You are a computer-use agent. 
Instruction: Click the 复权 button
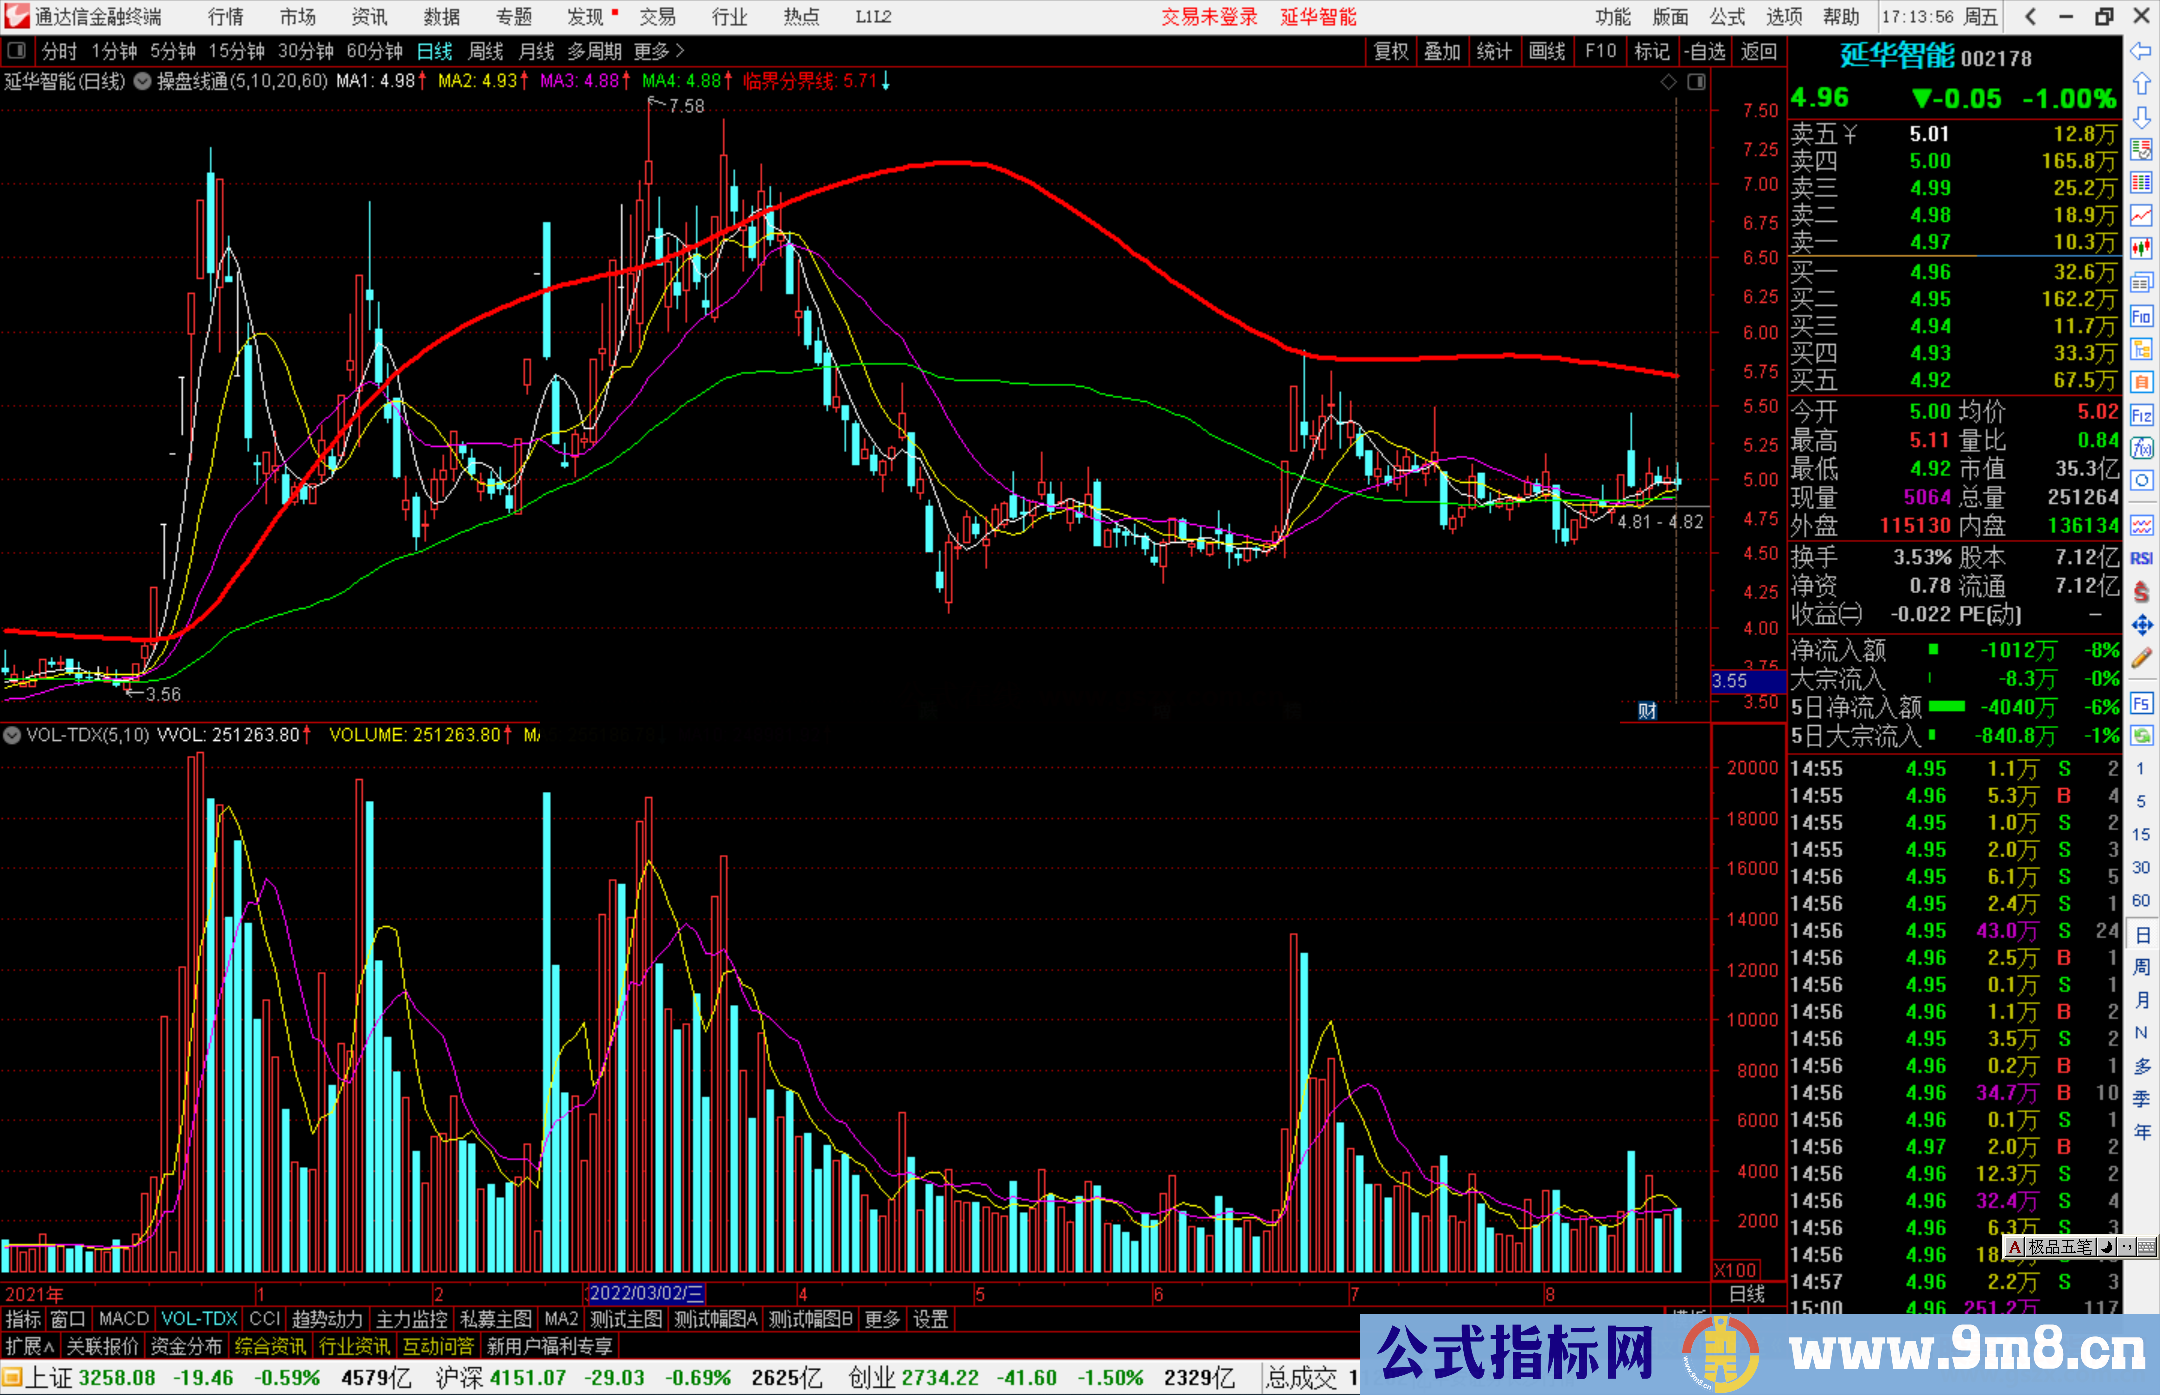click(1391, 51)
